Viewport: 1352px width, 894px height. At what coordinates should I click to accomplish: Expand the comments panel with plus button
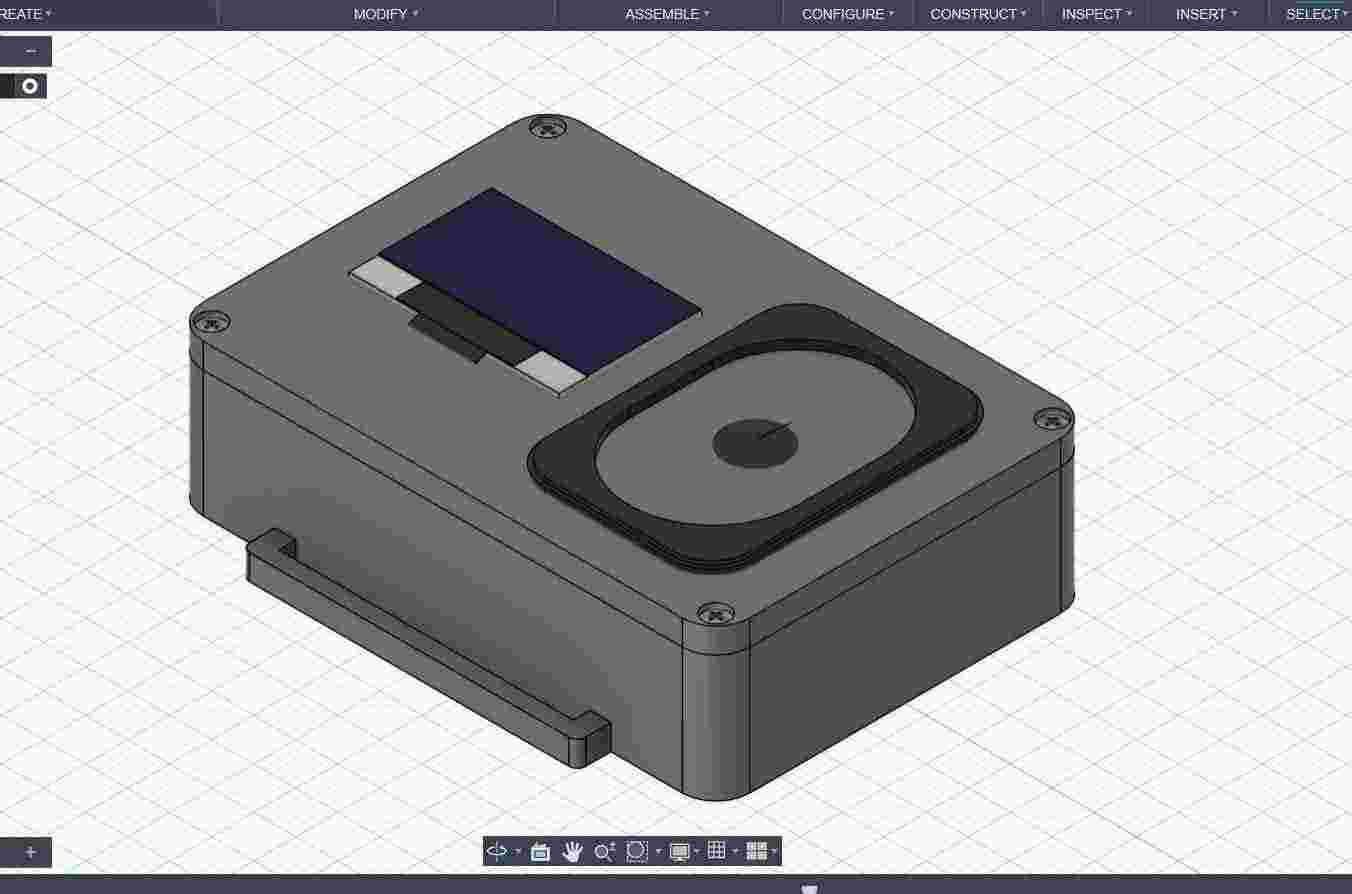[x=31, y=853]
